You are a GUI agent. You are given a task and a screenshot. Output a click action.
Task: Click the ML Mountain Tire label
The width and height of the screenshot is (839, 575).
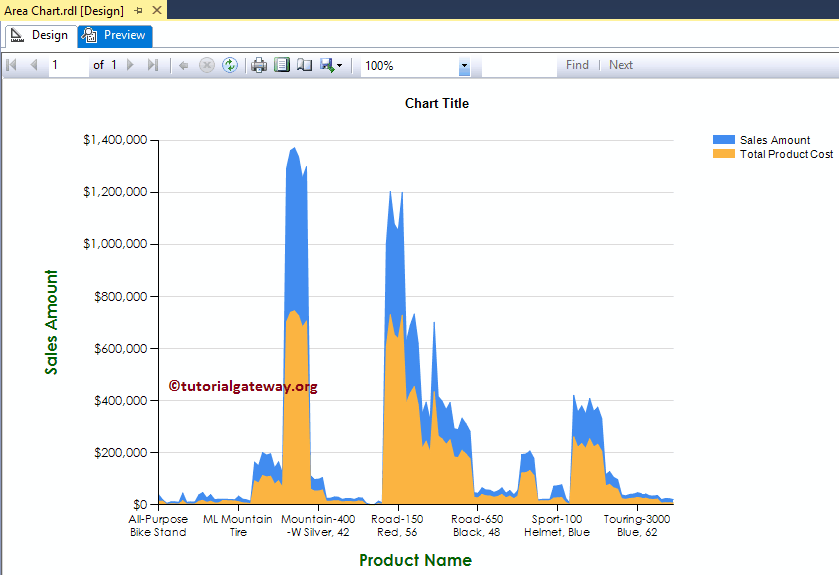(x=238, y=525)
